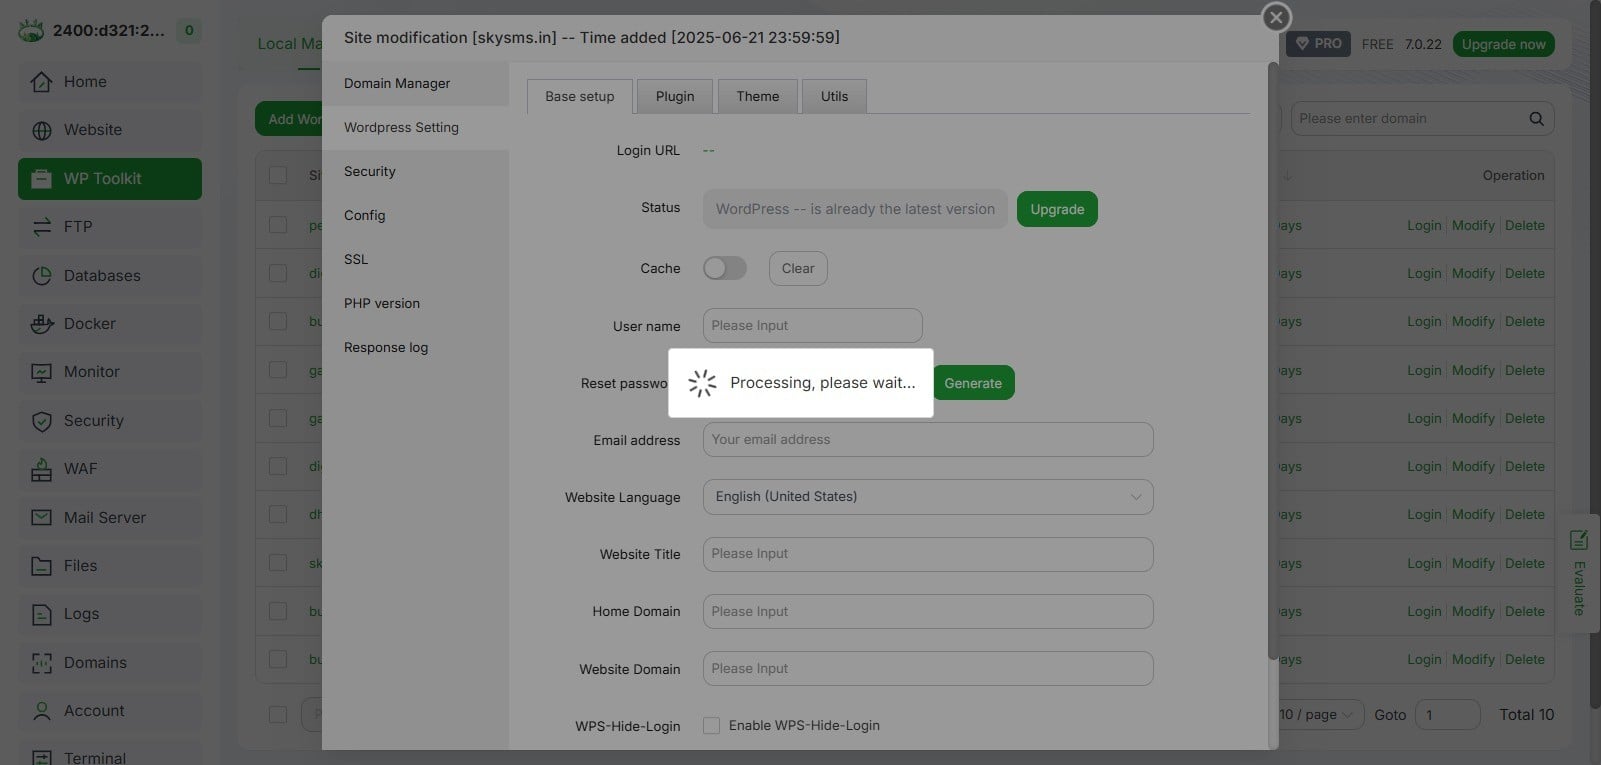The image size is (1601, 765).
Task: Click the search magnifier icon
Action: pos(1536,119)
